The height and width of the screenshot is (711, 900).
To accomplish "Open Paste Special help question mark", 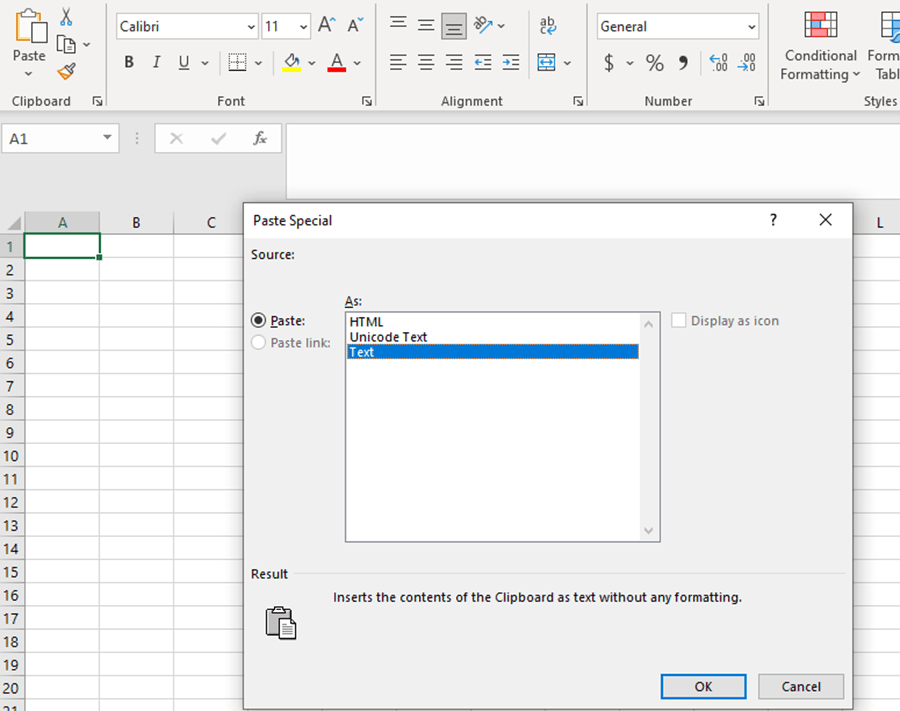I will [773, 220].
